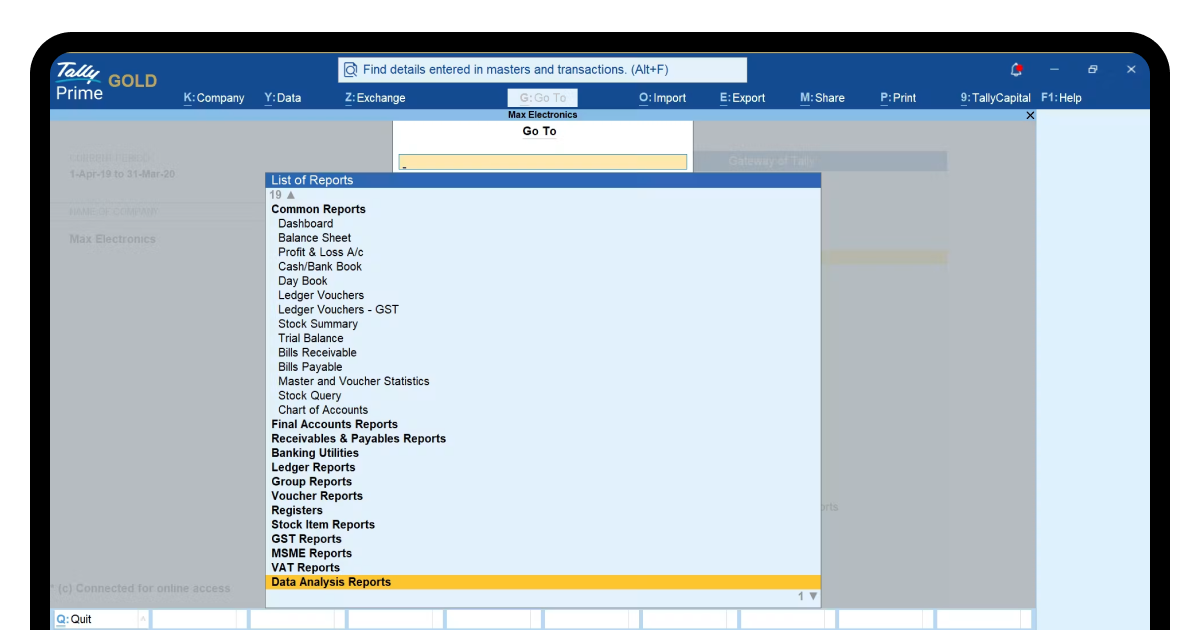Open the O: Import menu
Screen dimensions: 1200x630
coord(662,98)
